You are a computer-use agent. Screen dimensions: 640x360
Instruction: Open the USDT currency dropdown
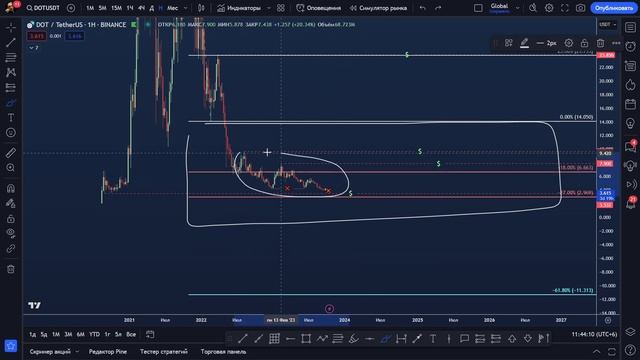click(608, 24)
